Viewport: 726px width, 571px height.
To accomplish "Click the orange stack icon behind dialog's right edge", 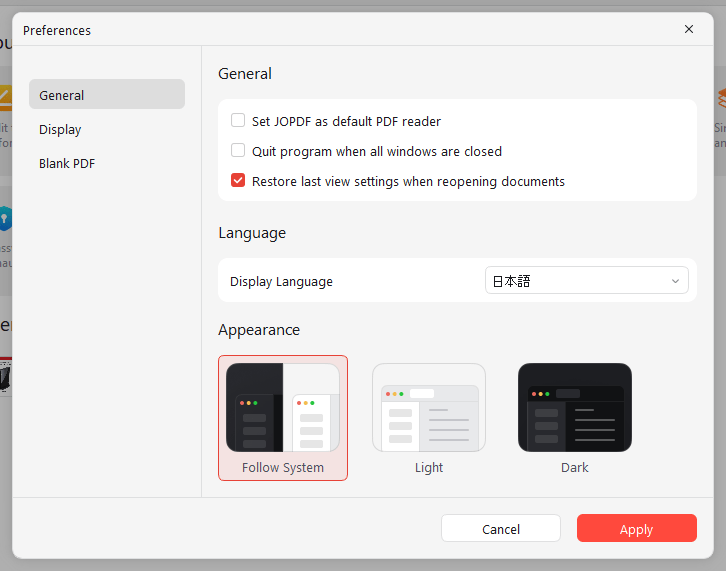I will click(720, 100).
